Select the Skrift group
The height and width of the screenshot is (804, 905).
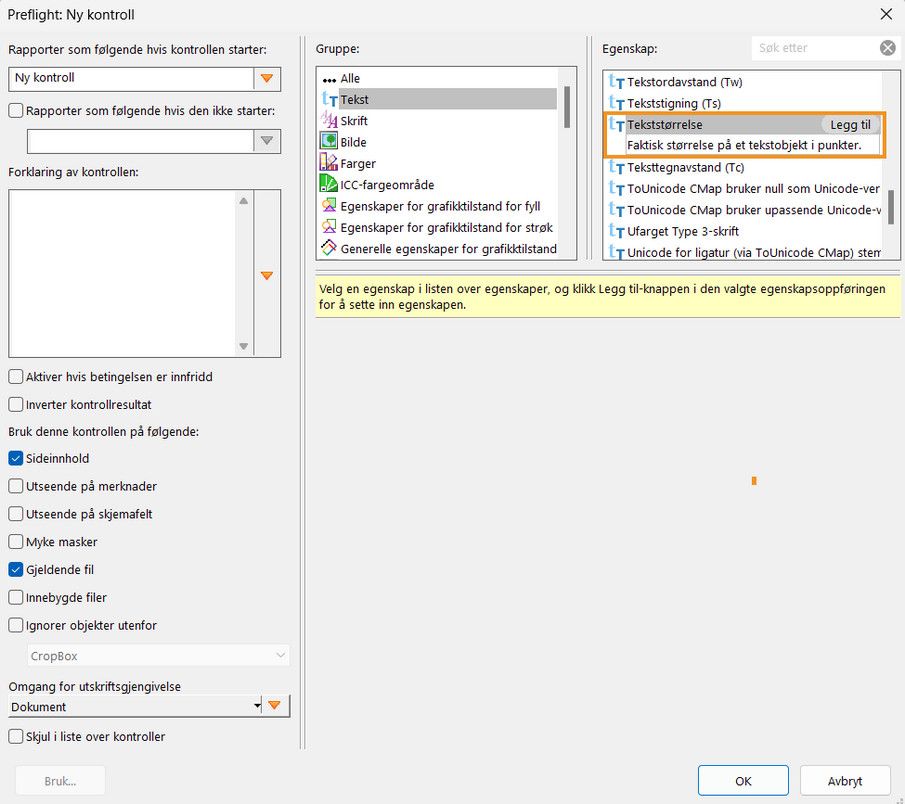click(x=354, y=121)
